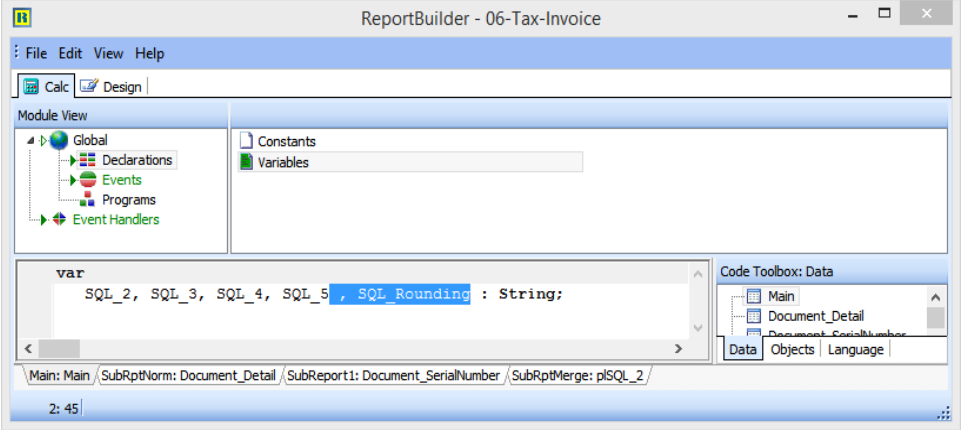Collapse the Global tree node
The height and width of the screenshot is (430, 962).
coord(31,141)
